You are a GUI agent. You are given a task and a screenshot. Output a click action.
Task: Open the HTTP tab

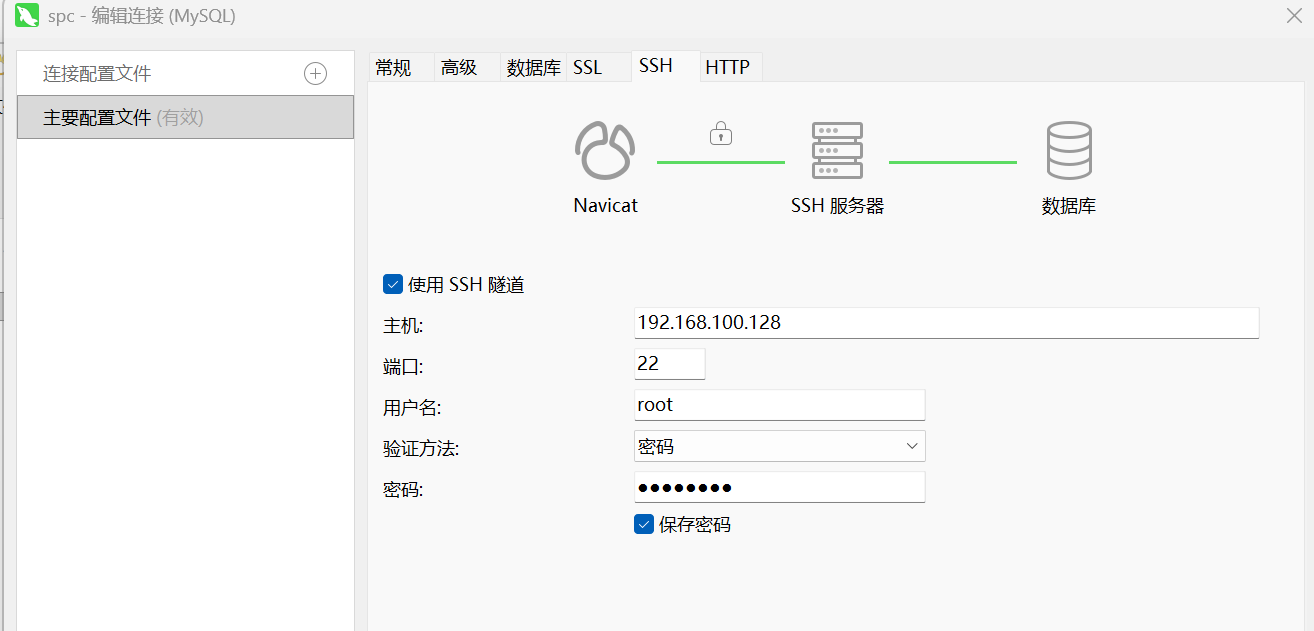[727, 68]
